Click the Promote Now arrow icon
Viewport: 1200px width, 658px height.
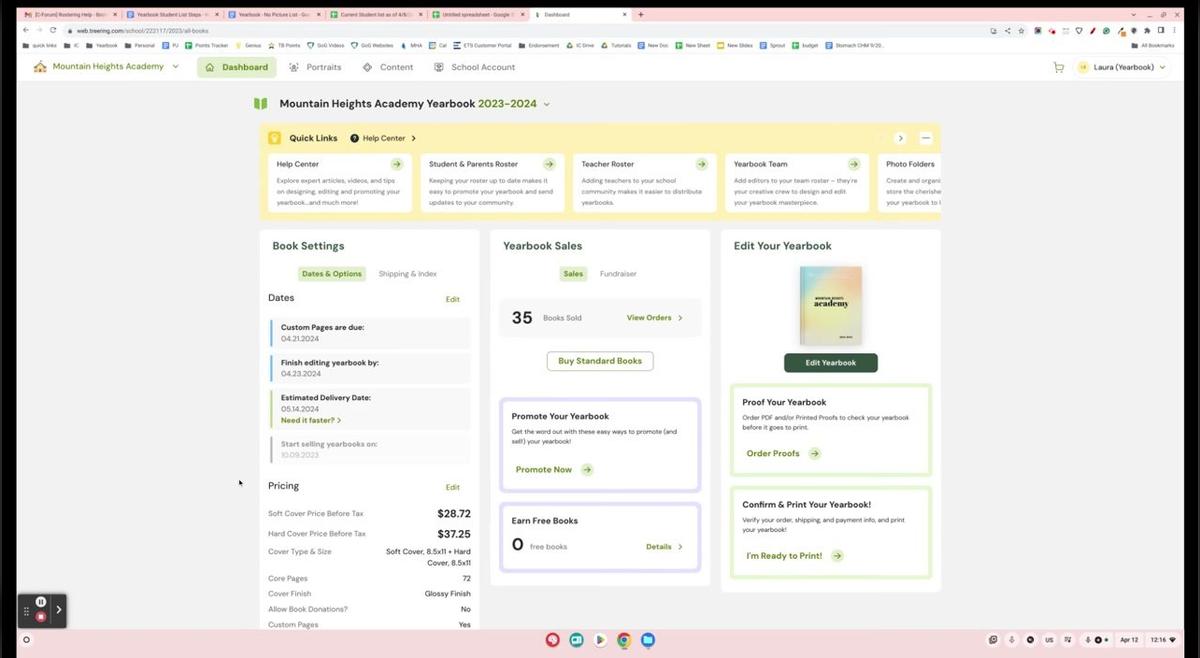coord(587,469)
